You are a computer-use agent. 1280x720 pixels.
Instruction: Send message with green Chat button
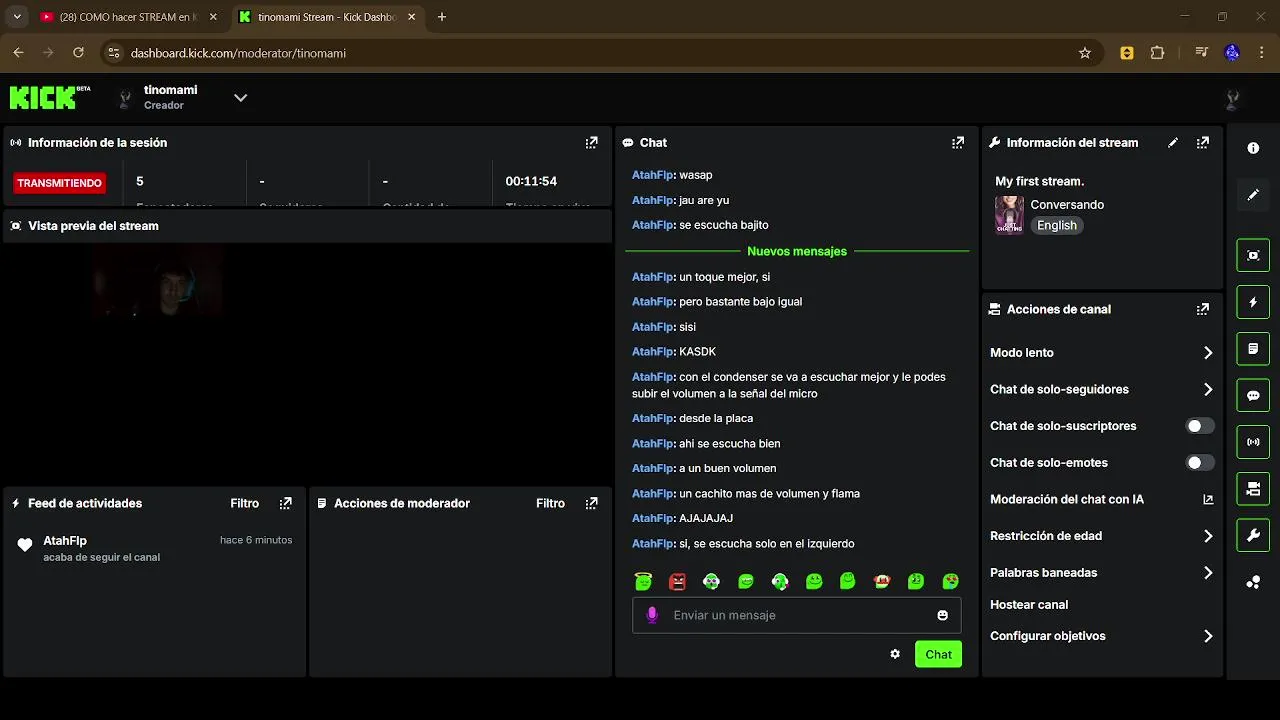tap(938, 654)
